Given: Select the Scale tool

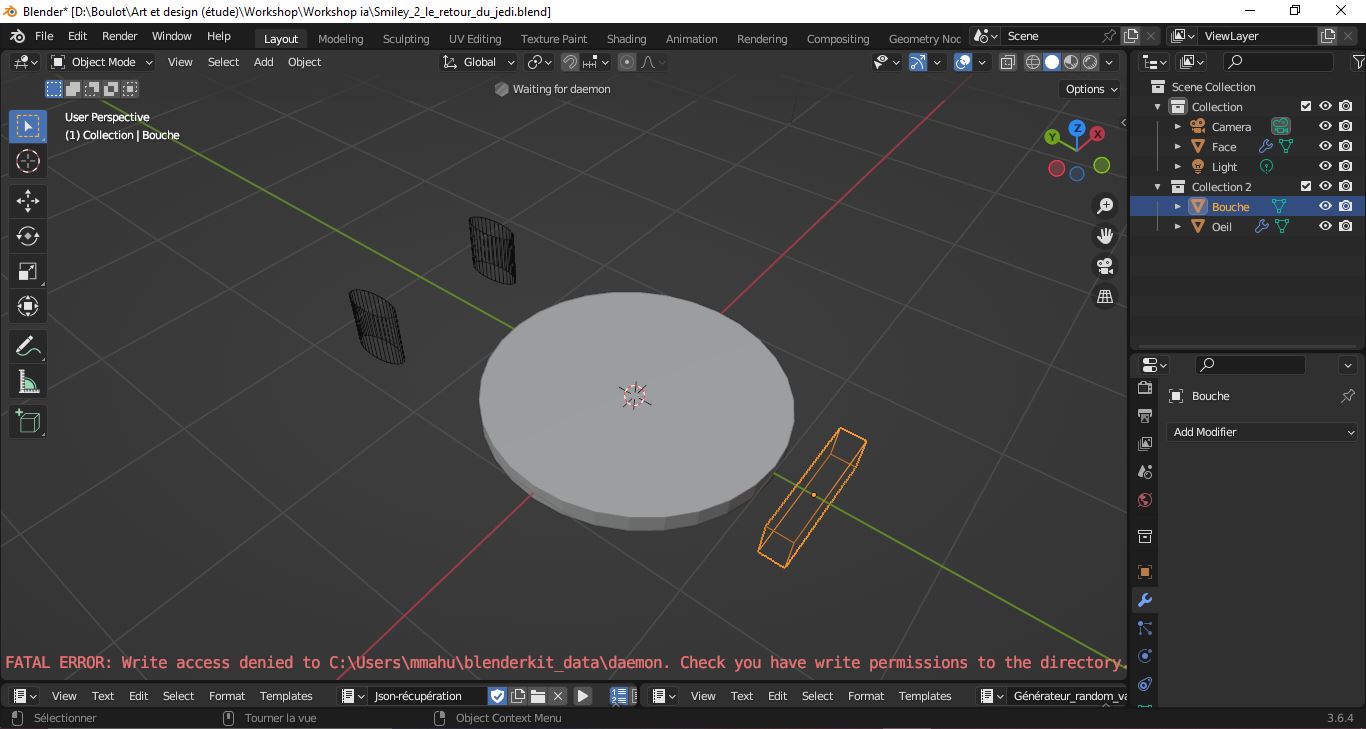Looking at the screenshot, I should pos(28,271).
